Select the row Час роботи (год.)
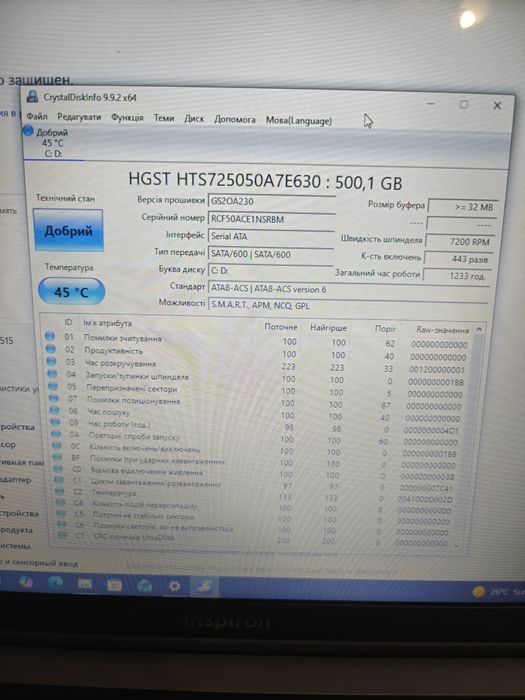525x700 pixels. [x=258, y=426]
